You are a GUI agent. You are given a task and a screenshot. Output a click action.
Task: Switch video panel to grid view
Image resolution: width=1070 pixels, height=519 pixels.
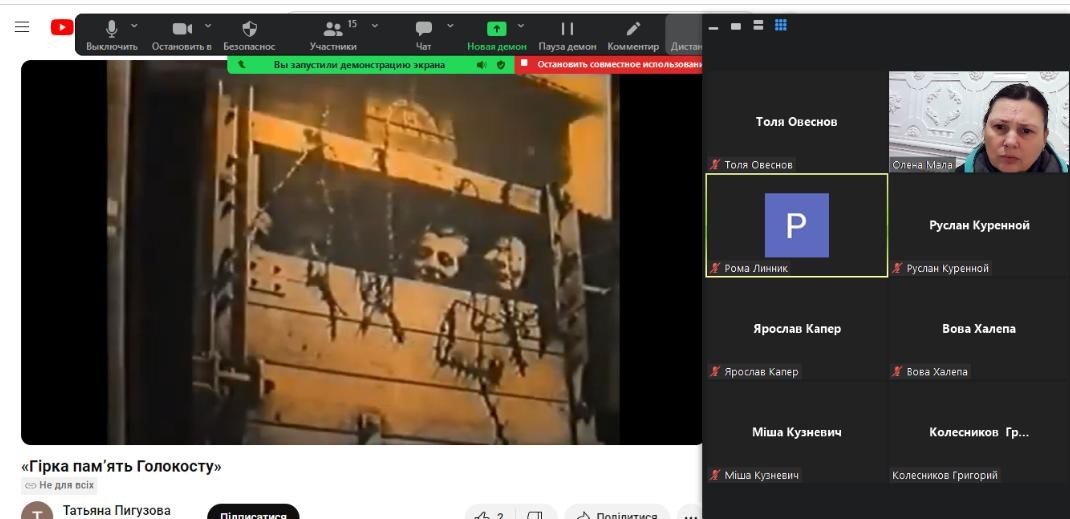pos(781,25)
